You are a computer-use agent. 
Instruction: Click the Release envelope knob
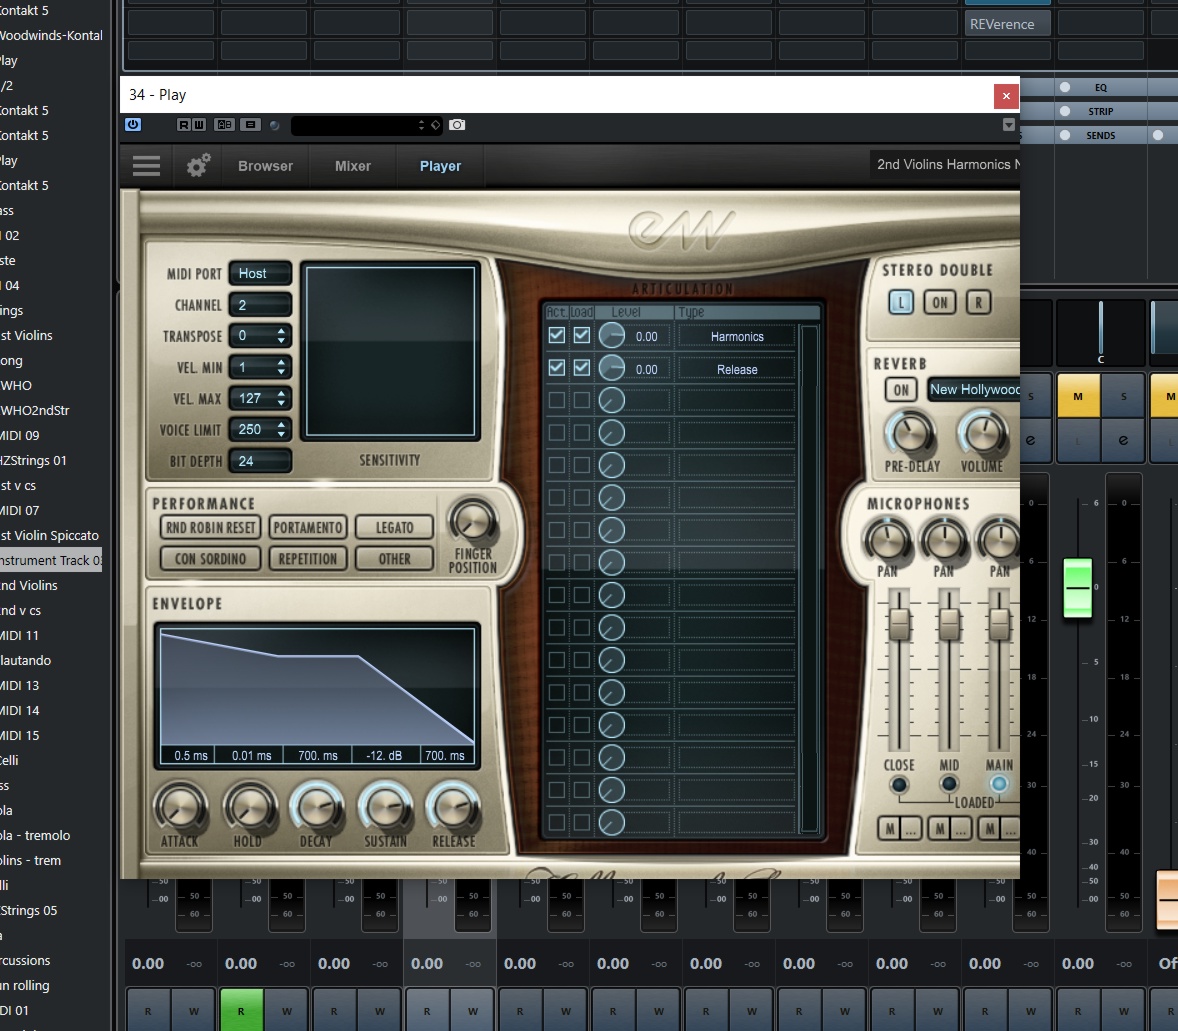[453, 808]
